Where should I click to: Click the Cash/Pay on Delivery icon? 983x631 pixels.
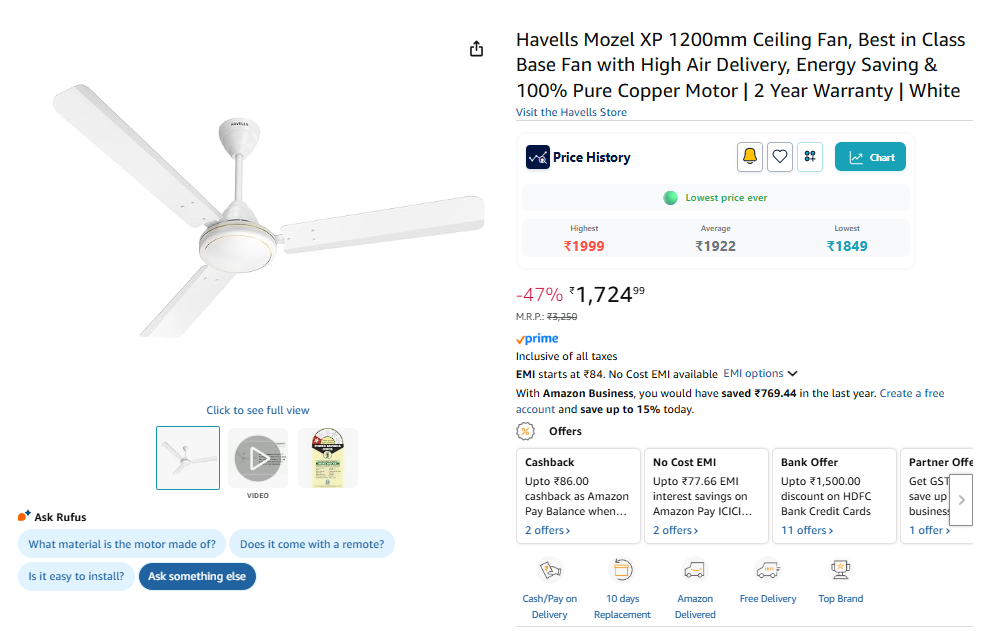(550, 571)
